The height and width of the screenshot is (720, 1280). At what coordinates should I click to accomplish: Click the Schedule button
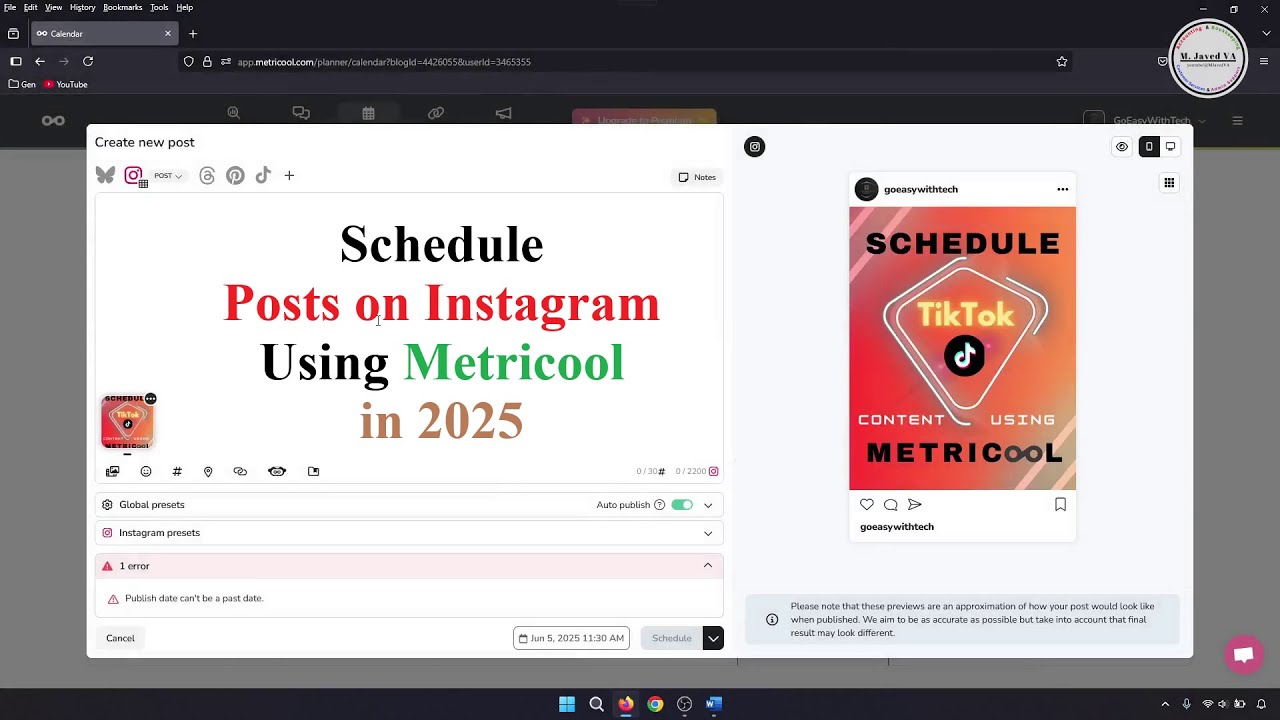[672, 638]
